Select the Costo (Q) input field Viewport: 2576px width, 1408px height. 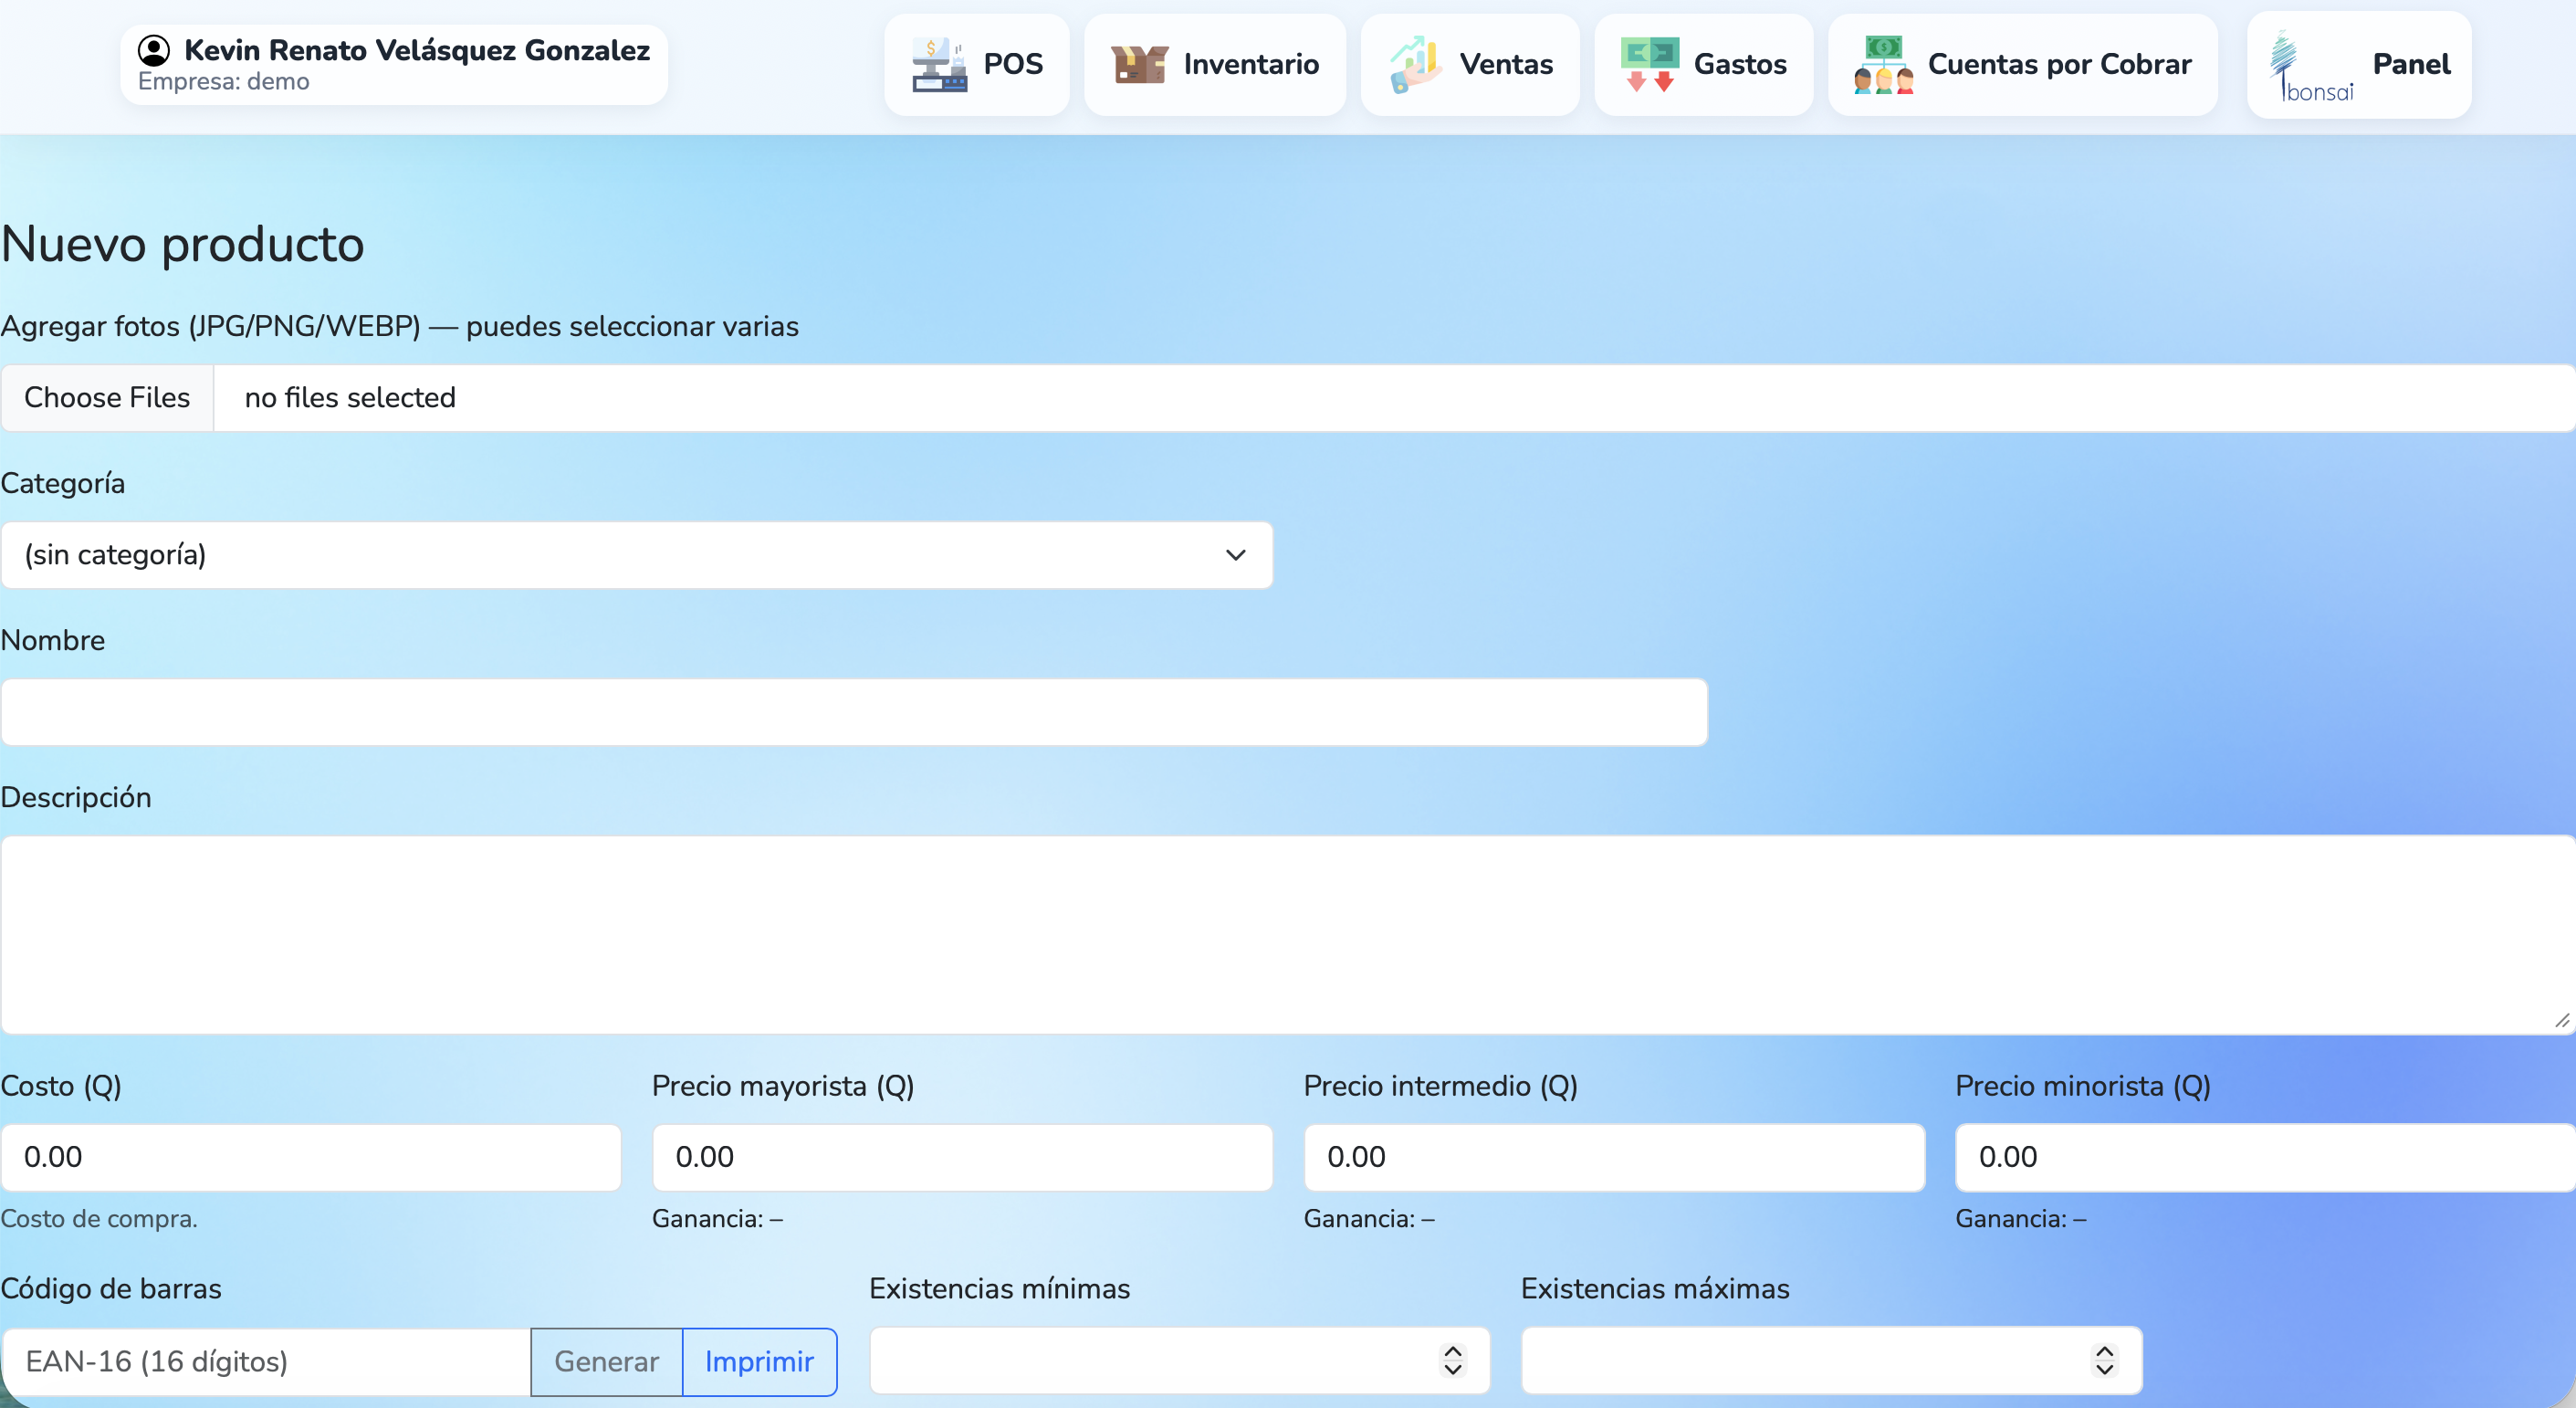(x=310, y=1157)
